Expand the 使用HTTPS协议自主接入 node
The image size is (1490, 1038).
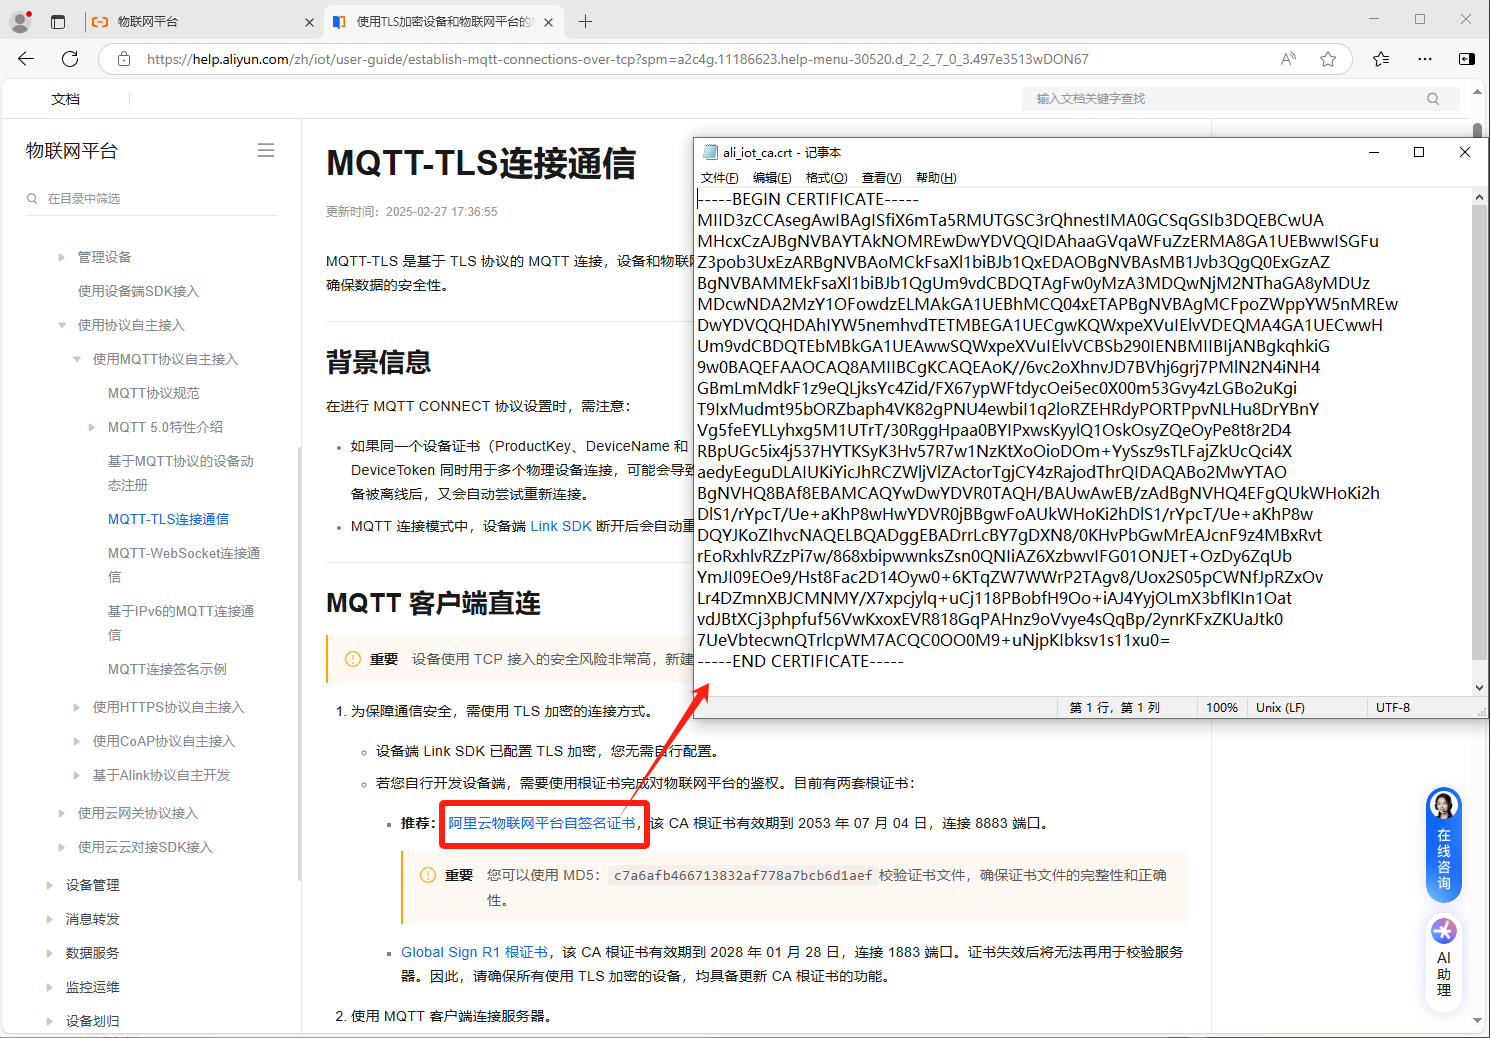click(x=77, y=707)
